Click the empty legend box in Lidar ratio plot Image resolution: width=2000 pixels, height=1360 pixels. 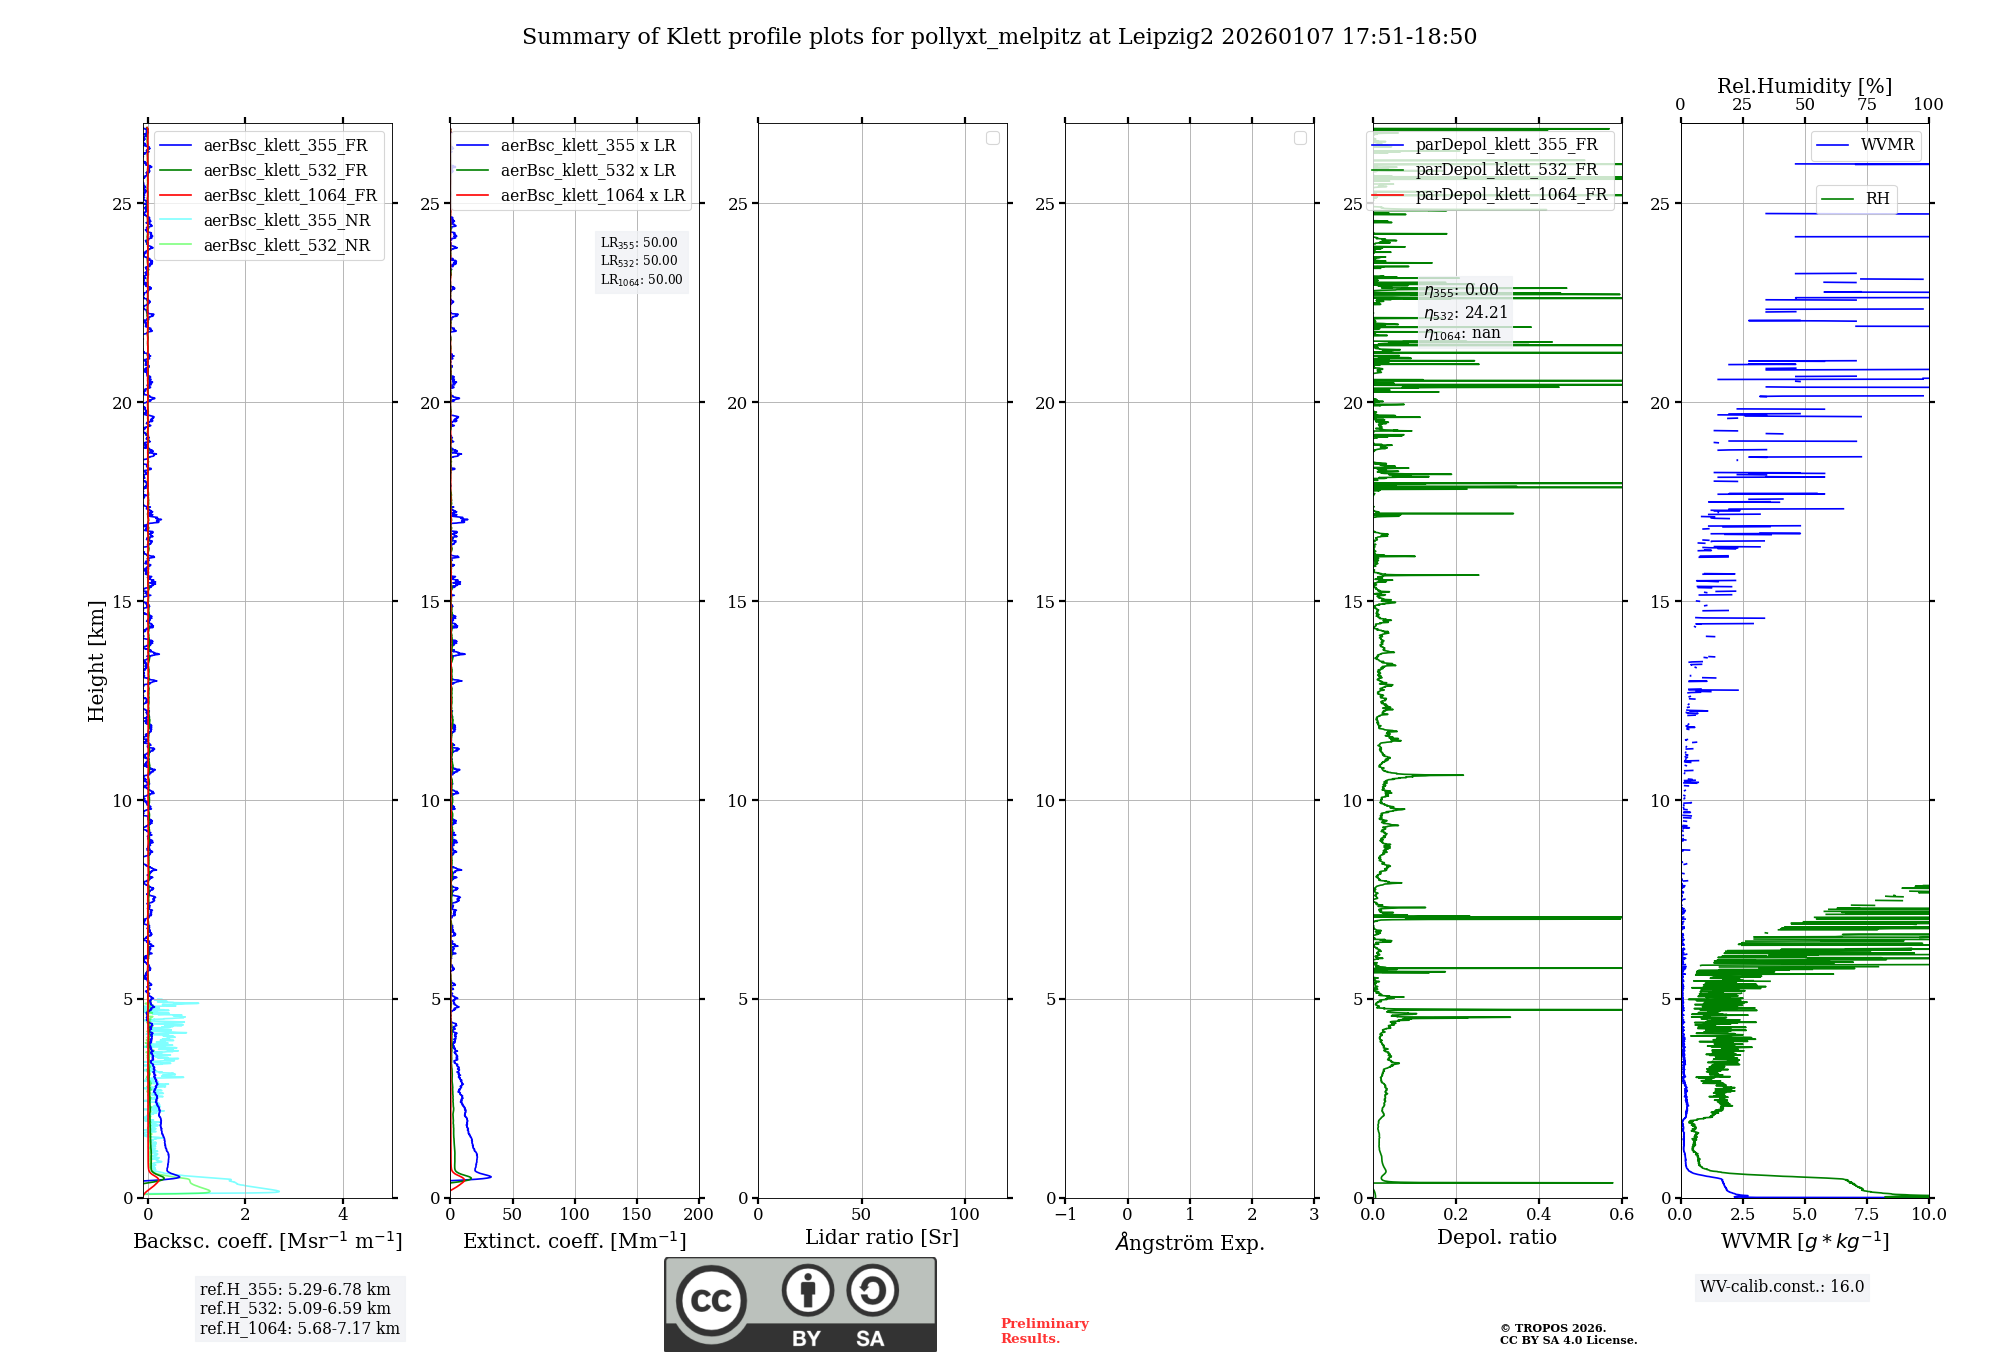click(x=992, y=138)
